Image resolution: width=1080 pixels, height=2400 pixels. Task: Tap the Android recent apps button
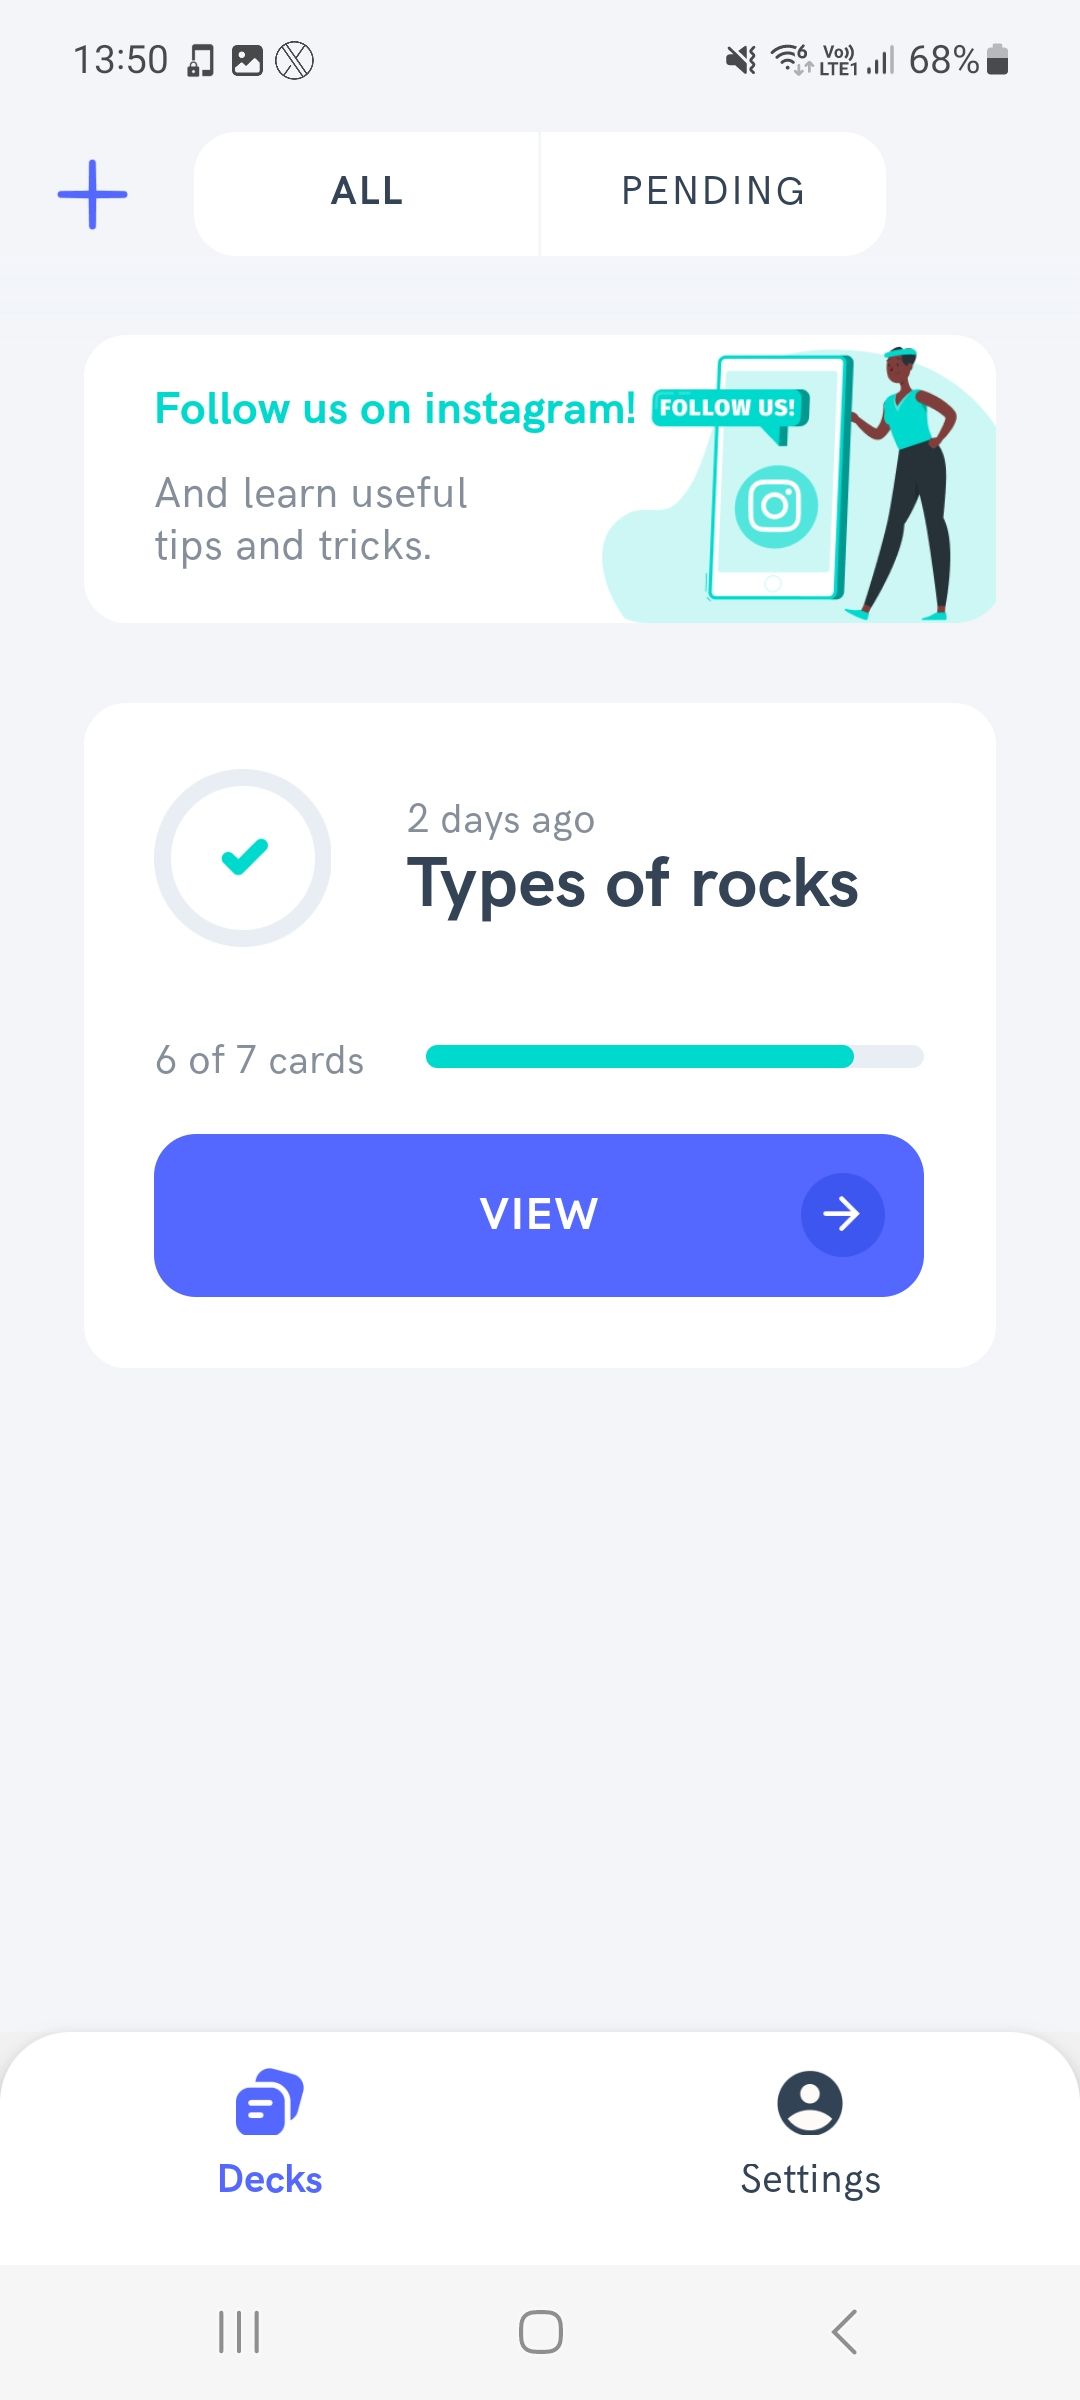[239, 2332]
